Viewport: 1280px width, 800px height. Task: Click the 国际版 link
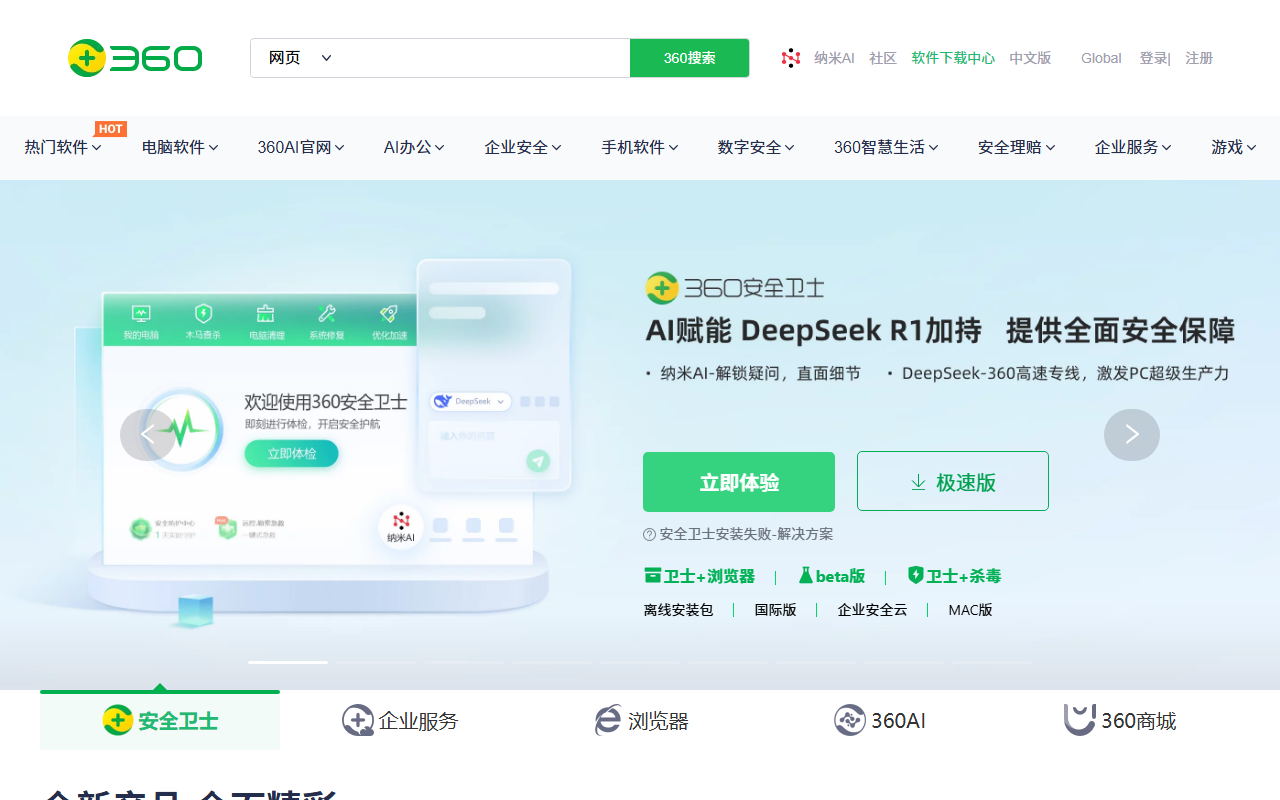pos(776,610)
